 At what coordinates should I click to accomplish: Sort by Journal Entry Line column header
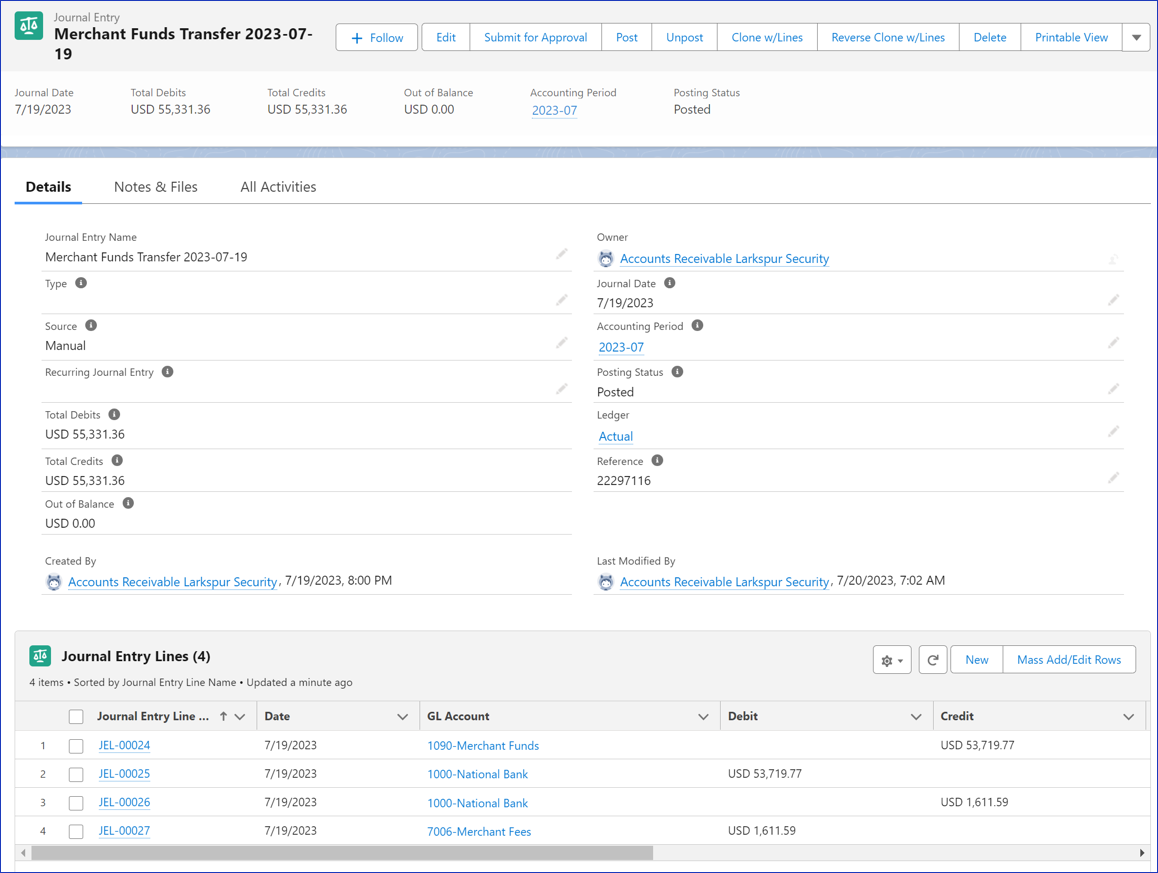pos(153,716)
